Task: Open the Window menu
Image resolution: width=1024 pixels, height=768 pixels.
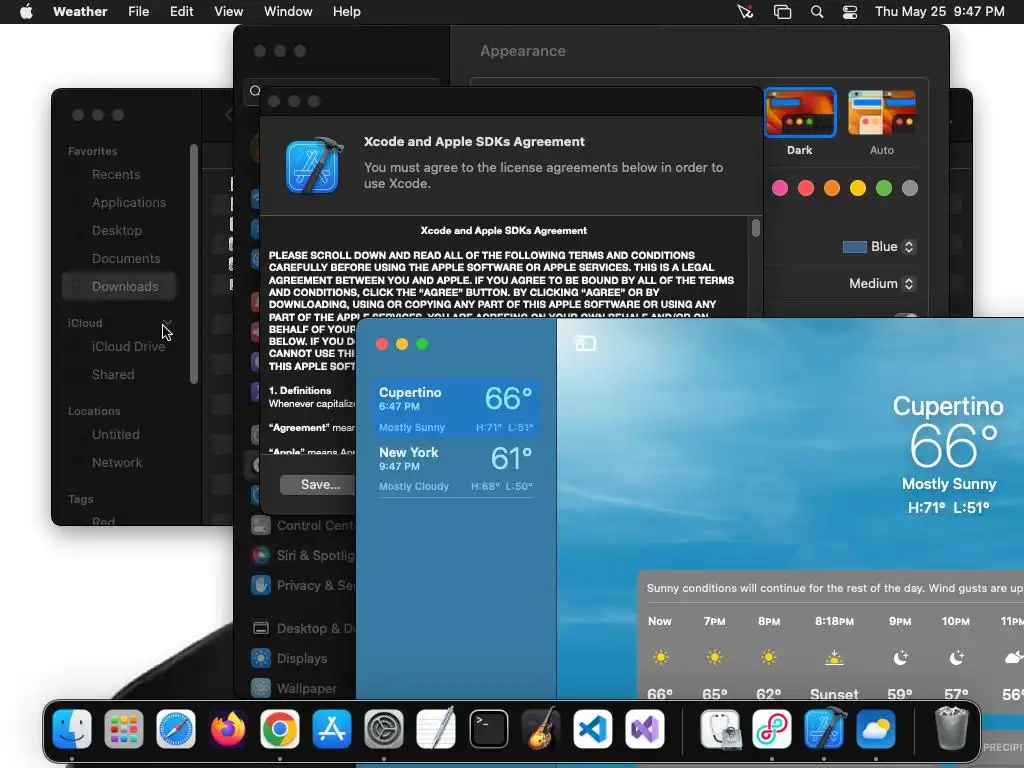Action: click(288, 12)
